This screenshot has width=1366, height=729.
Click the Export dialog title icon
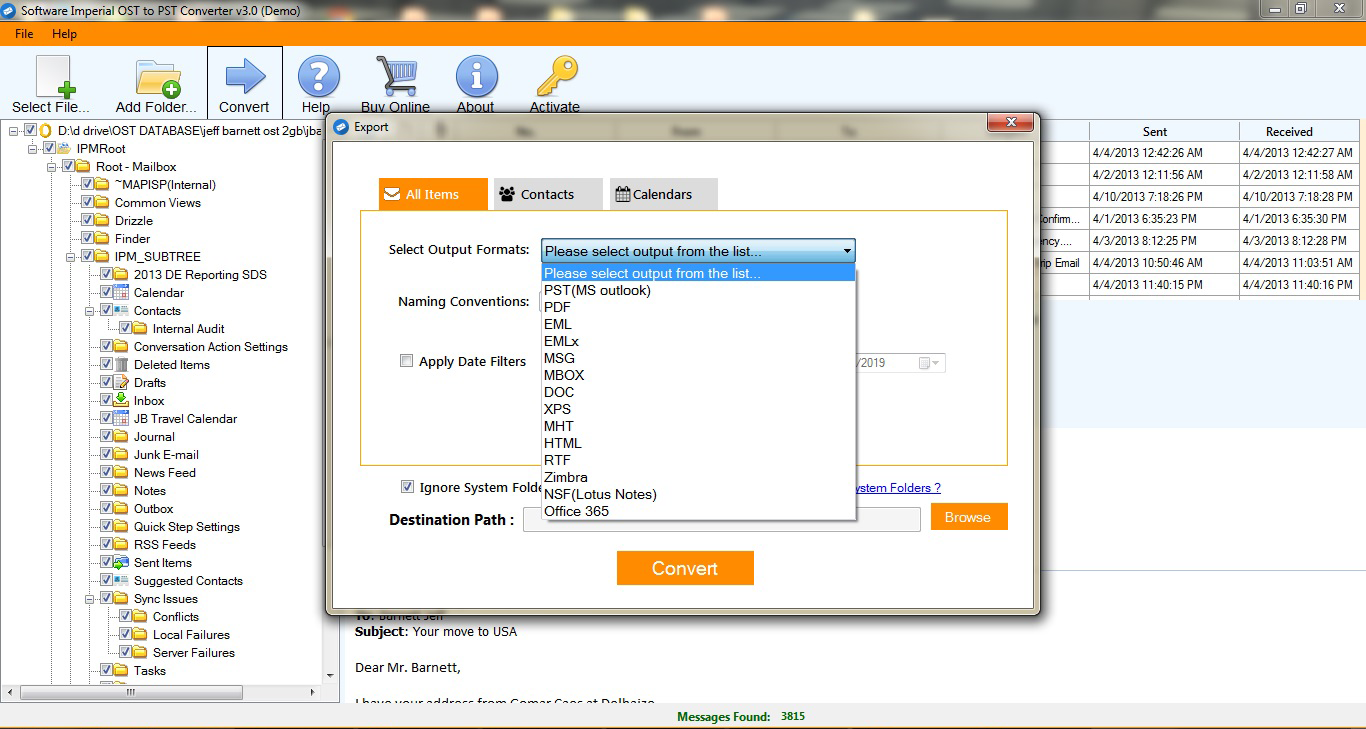point(341,127)
